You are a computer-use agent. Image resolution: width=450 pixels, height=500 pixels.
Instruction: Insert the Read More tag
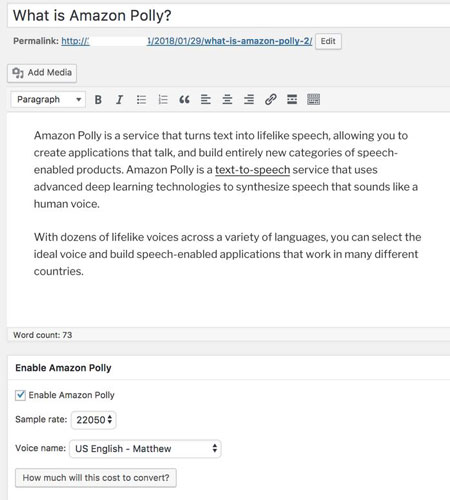(292, 100)
